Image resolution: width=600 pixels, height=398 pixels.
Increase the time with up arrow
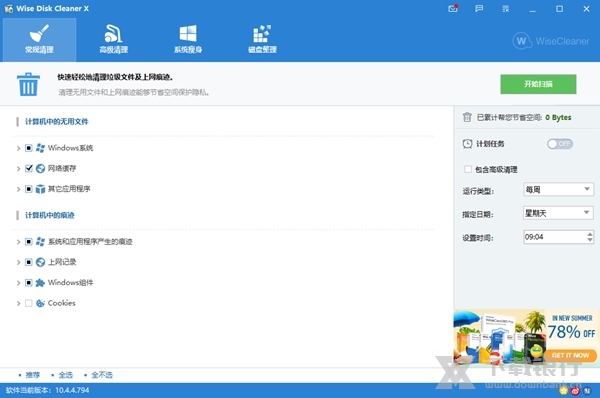point(590,234)
